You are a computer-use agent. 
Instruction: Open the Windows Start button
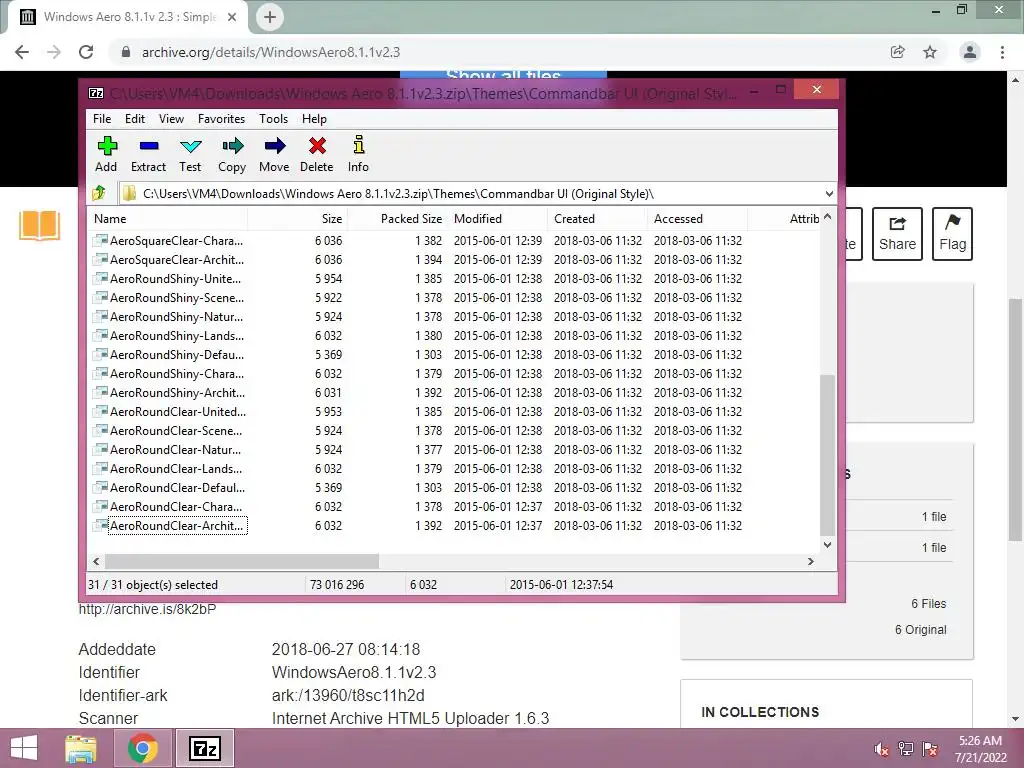point(24,748)
